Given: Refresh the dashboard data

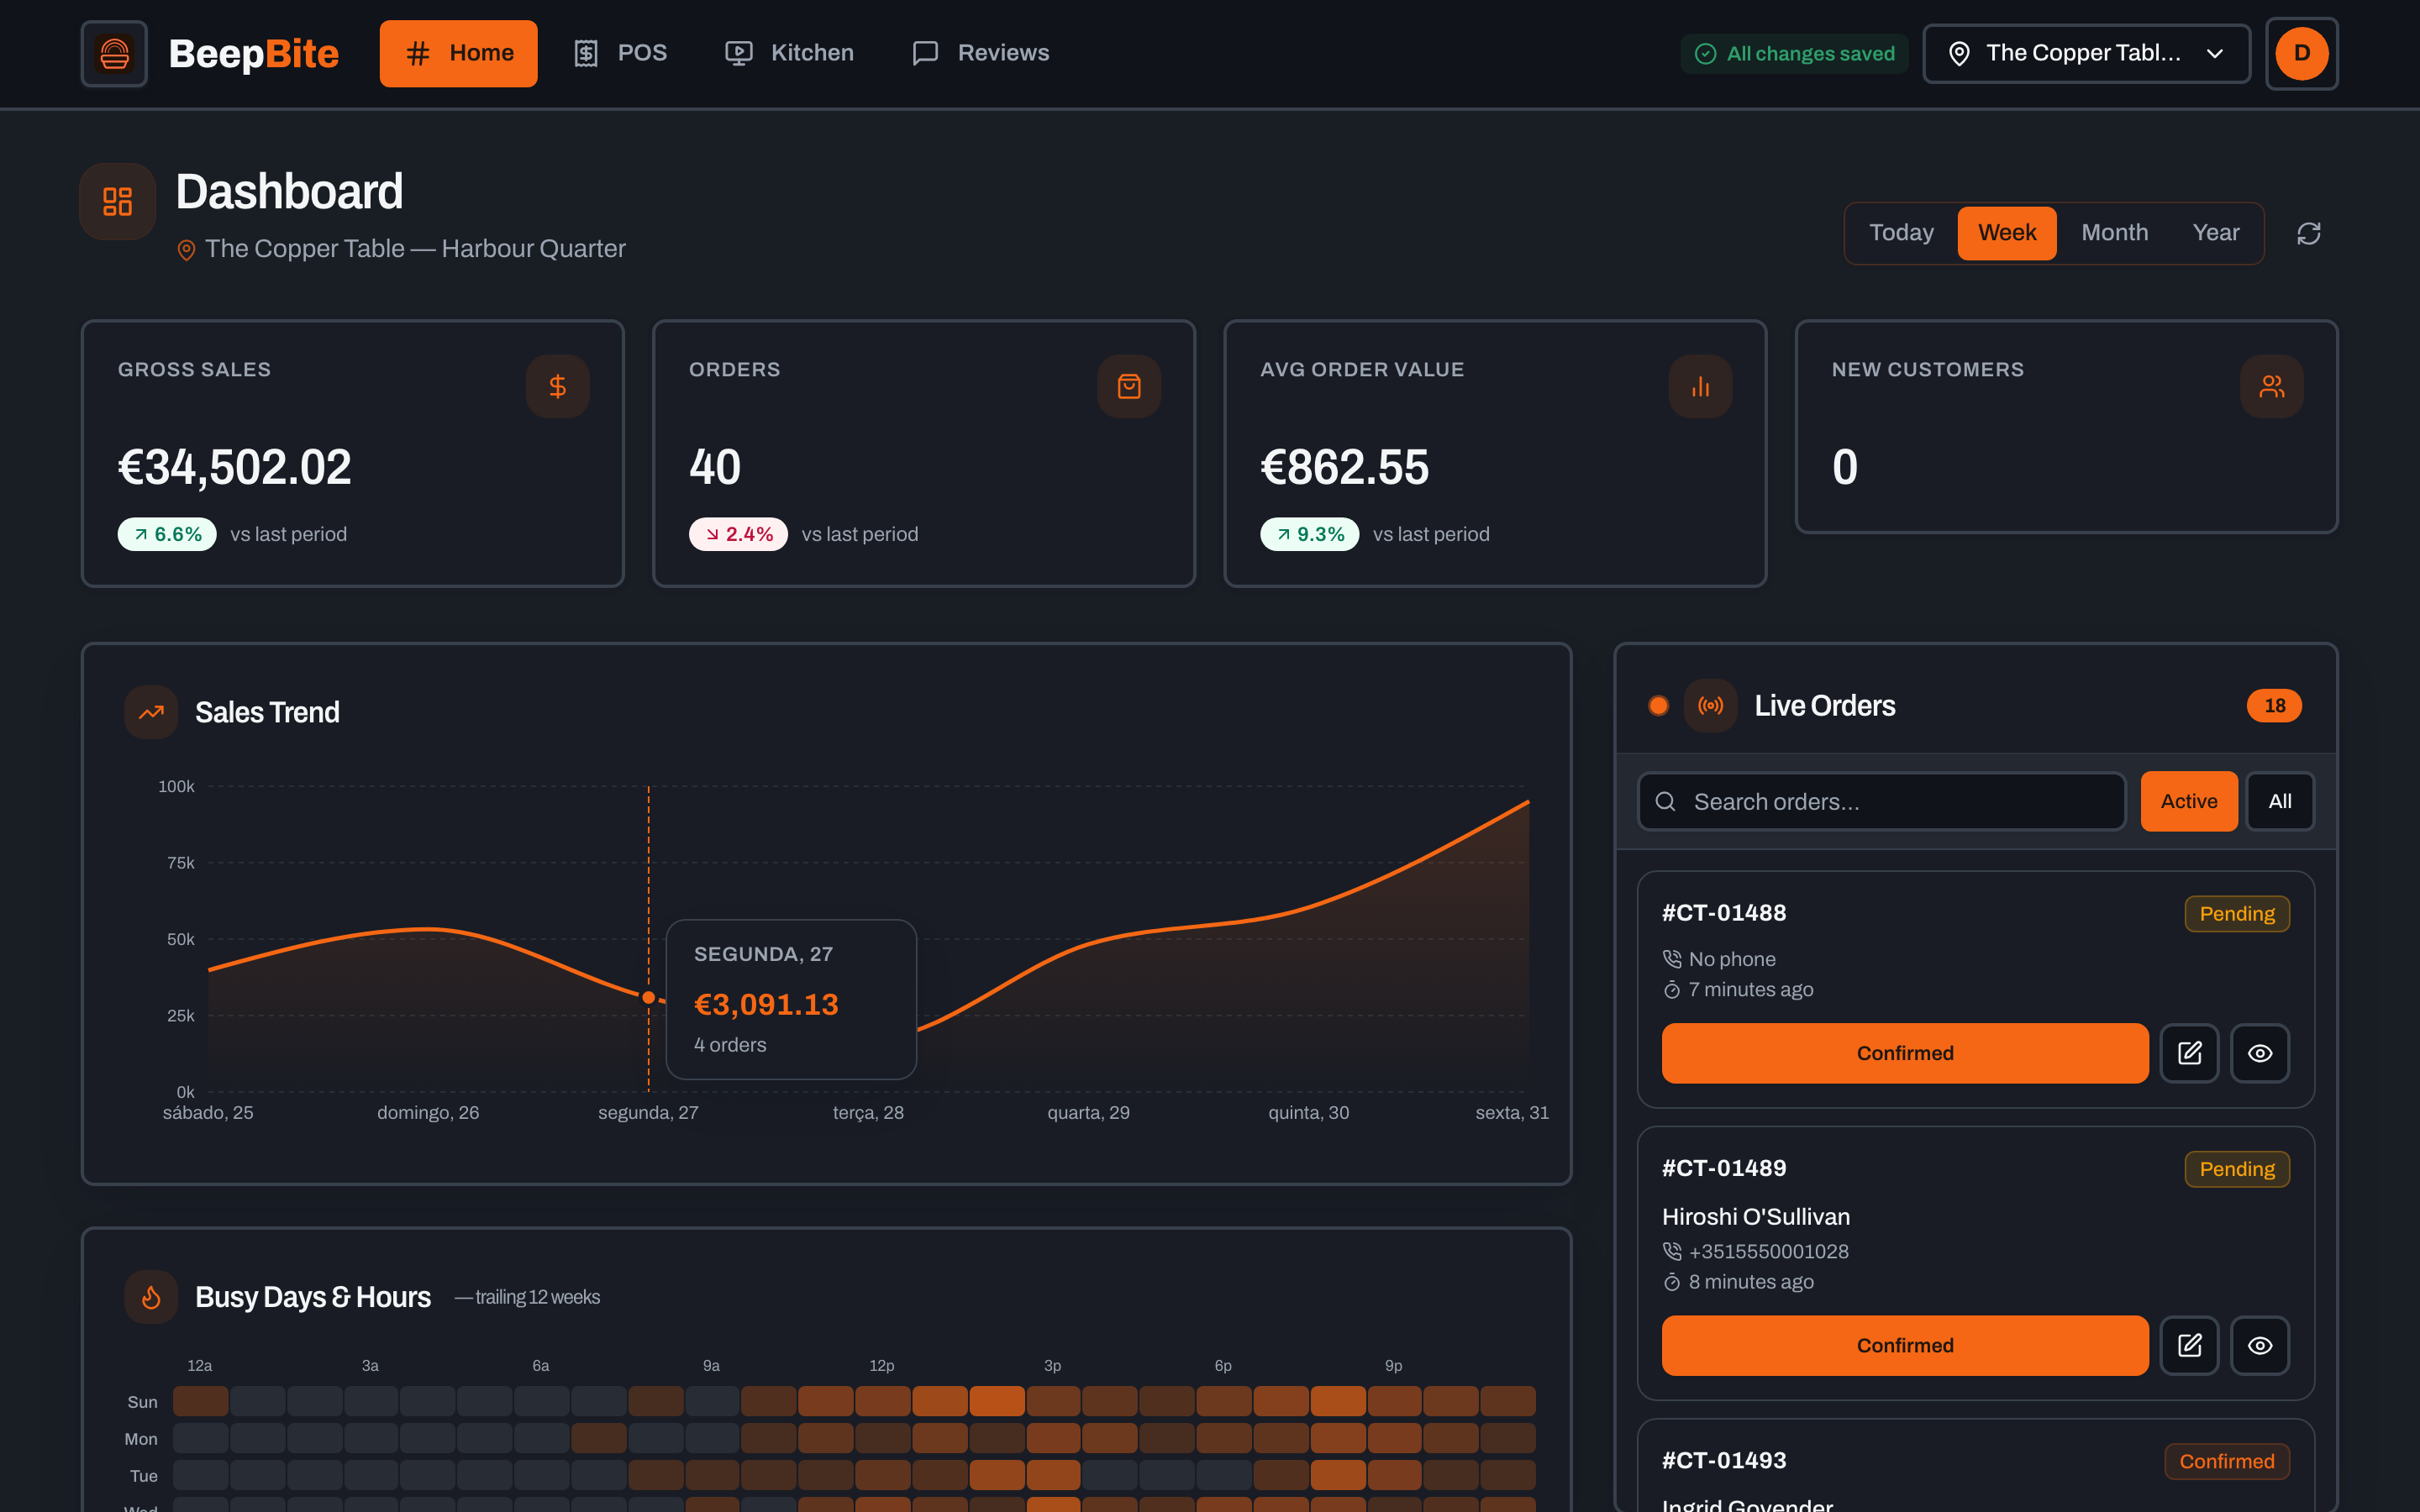Looking at the screenshot, I should click(2308, 234).
